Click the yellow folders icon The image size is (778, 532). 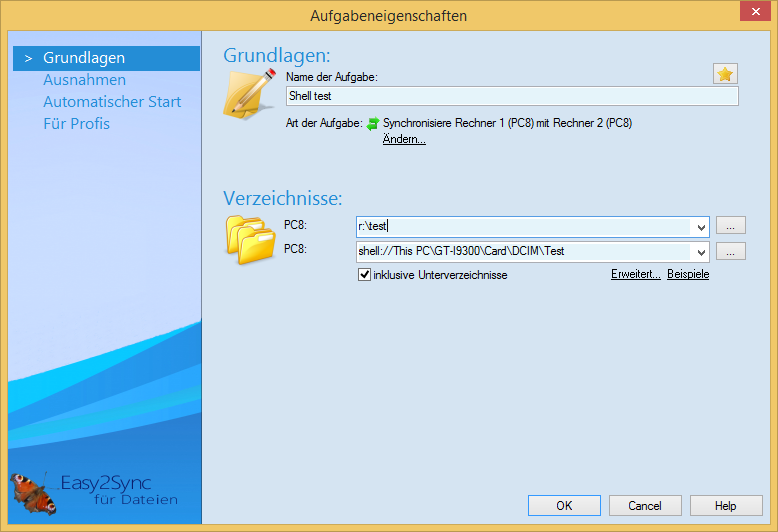[248, 238]
